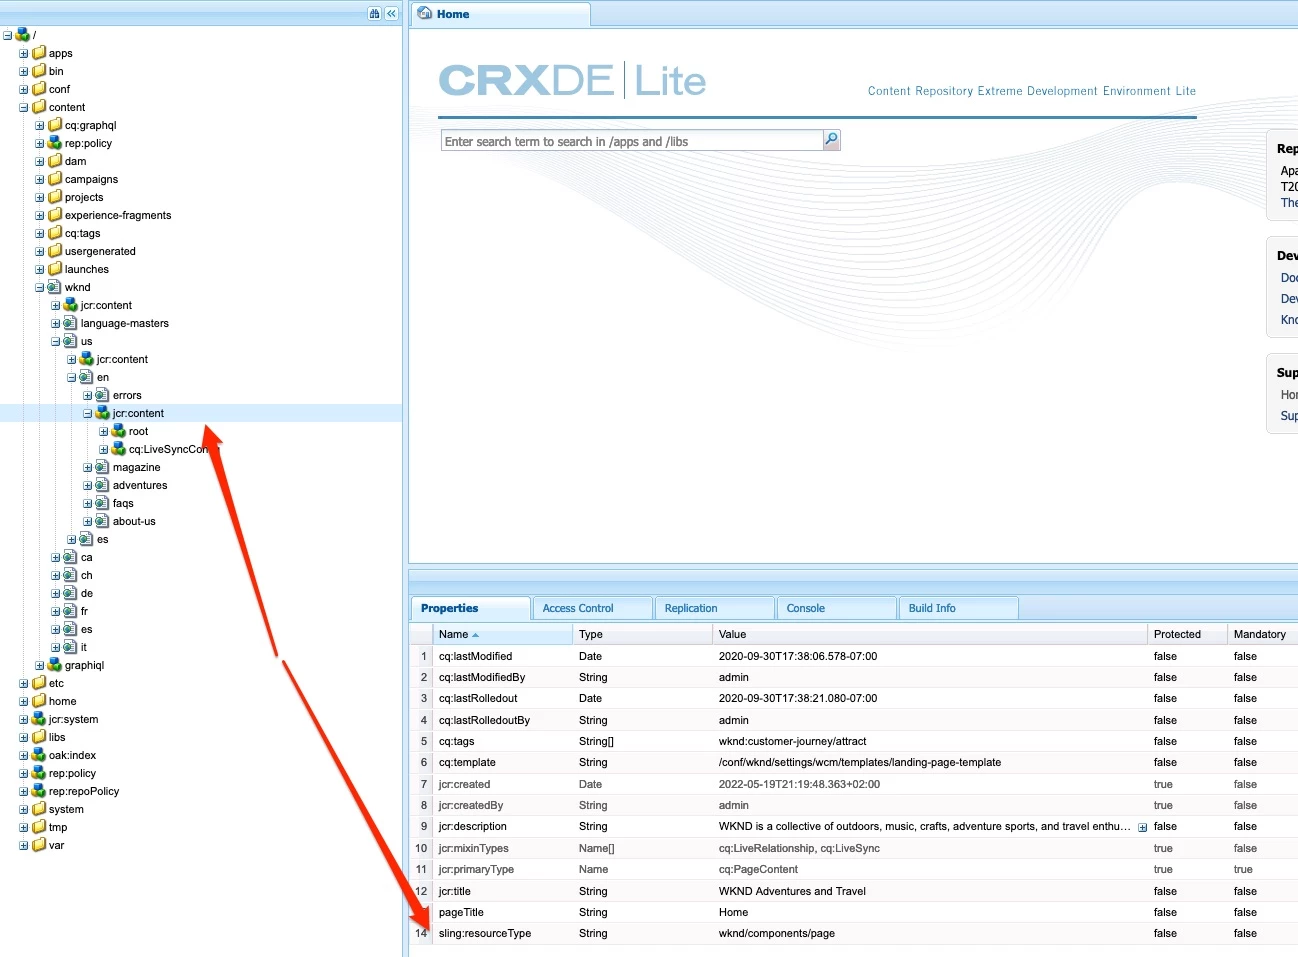The image size is (1298, 957).
Task: Click the rep:policy node icon under content
Action: 55,143
